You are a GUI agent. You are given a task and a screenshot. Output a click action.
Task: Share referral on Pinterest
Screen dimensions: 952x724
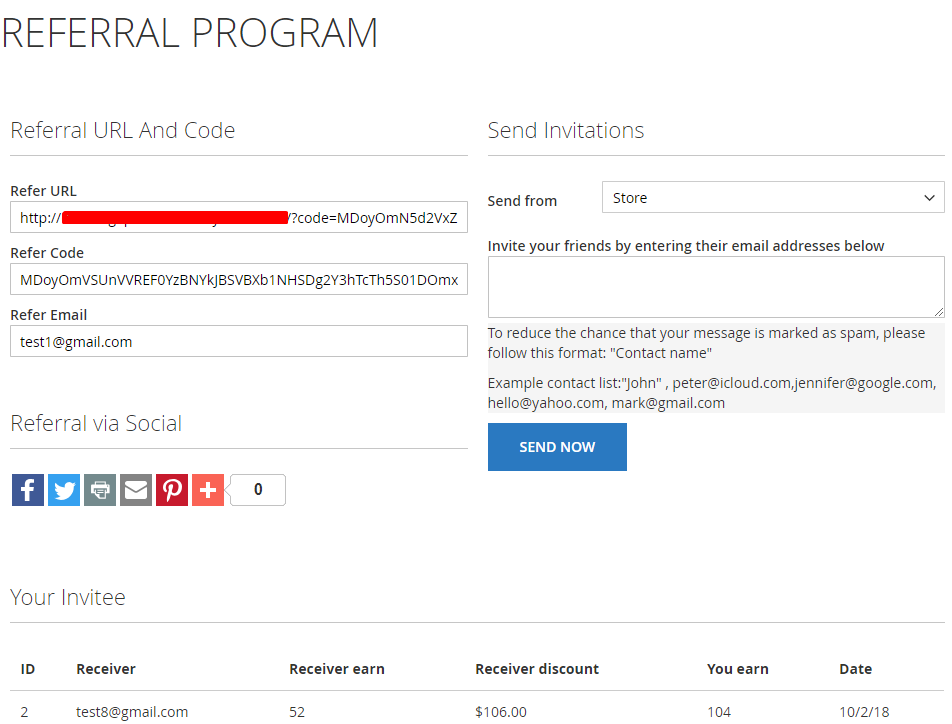[x=172, y=490]
